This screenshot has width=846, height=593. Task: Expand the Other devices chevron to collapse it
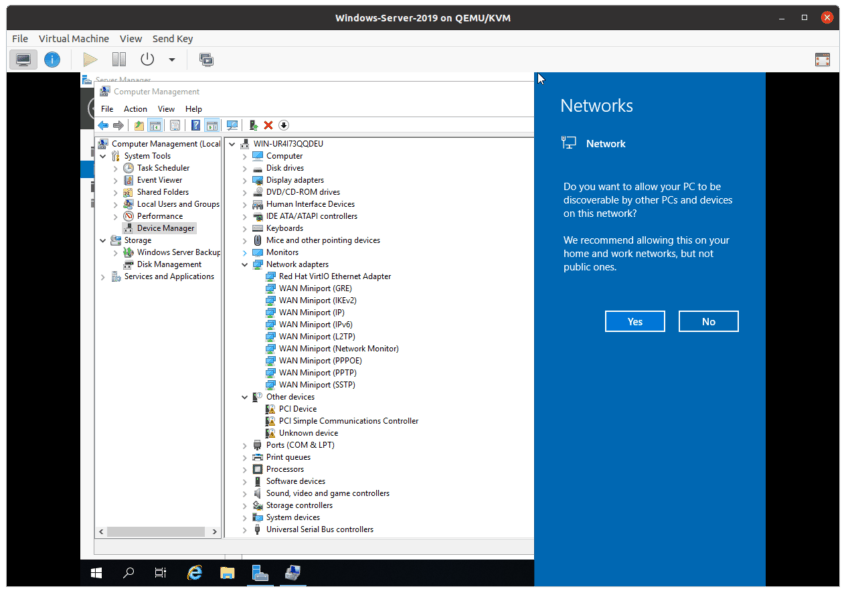(245, 396)
